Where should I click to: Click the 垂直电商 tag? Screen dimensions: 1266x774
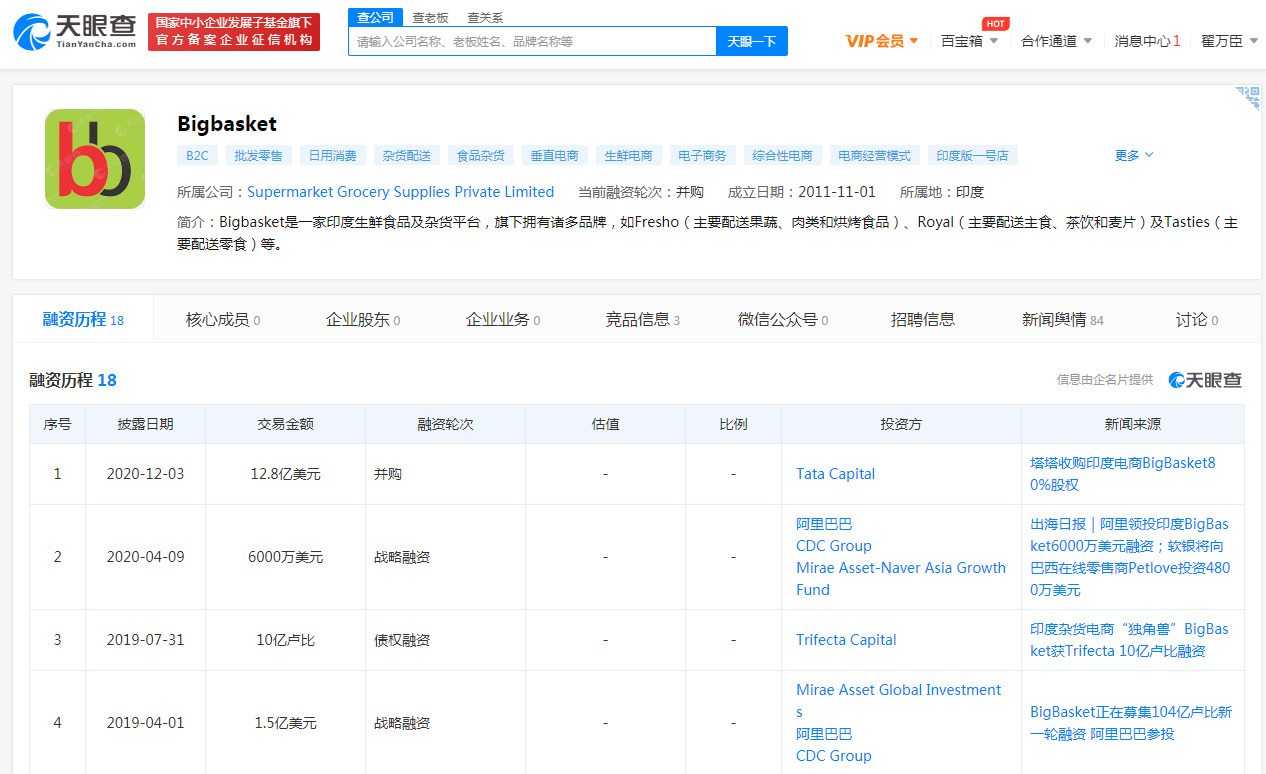555,155
